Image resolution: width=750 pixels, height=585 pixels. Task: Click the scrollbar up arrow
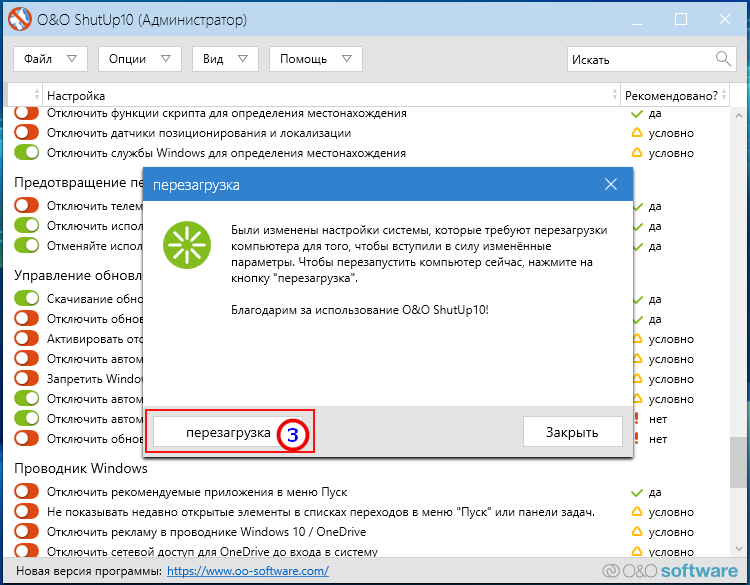click(739, 115)
